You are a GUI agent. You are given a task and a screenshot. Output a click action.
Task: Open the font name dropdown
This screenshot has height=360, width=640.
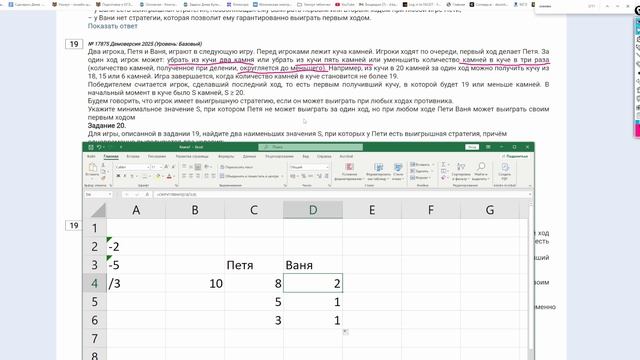click(x=148, y=167)
